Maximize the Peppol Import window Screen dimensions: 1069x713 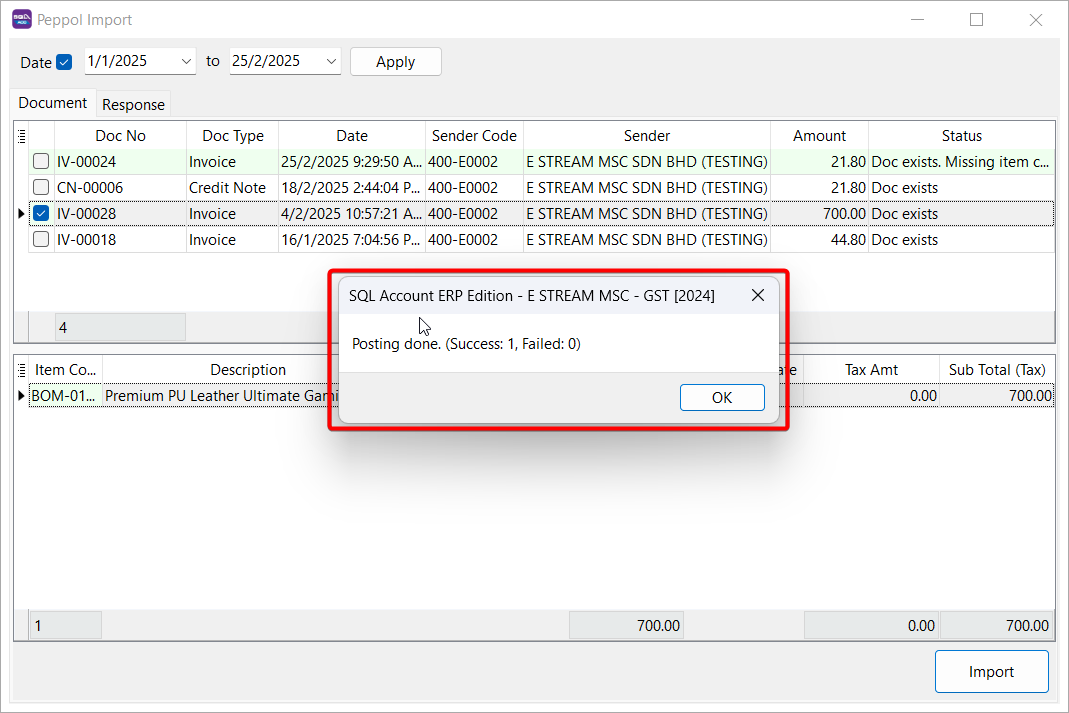pos(976,20)
